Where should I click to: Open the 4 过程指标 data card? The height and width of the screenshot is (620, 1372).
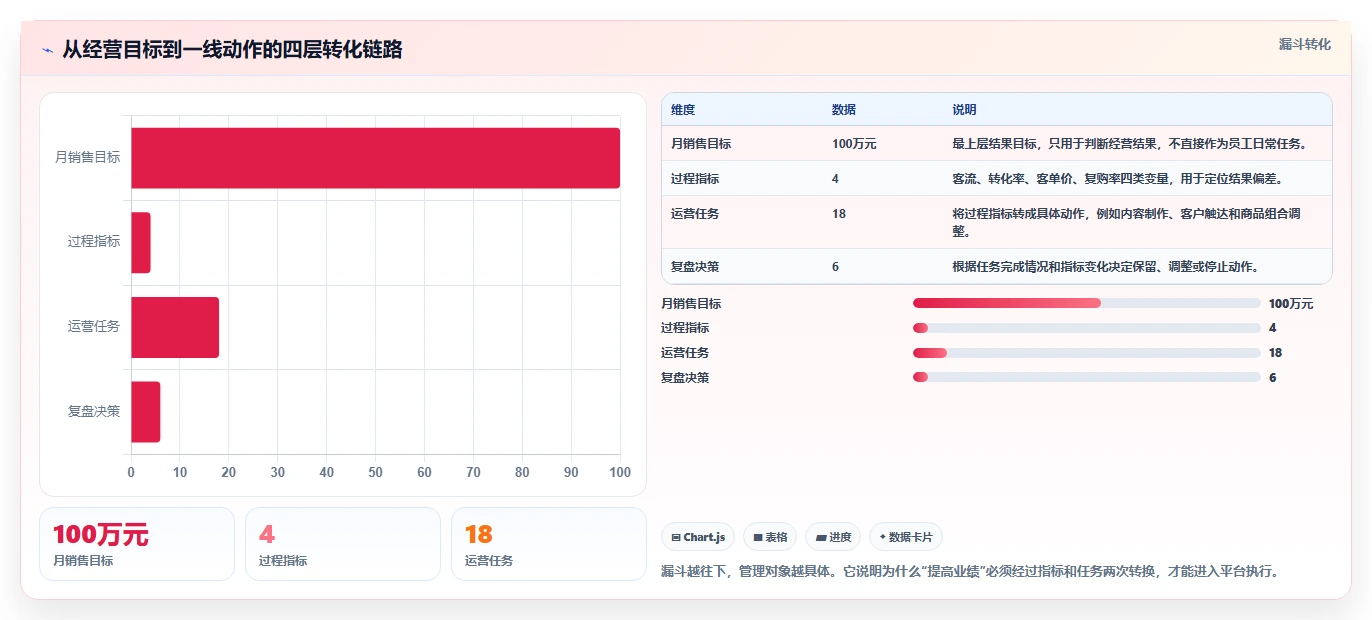click(343, 544)
